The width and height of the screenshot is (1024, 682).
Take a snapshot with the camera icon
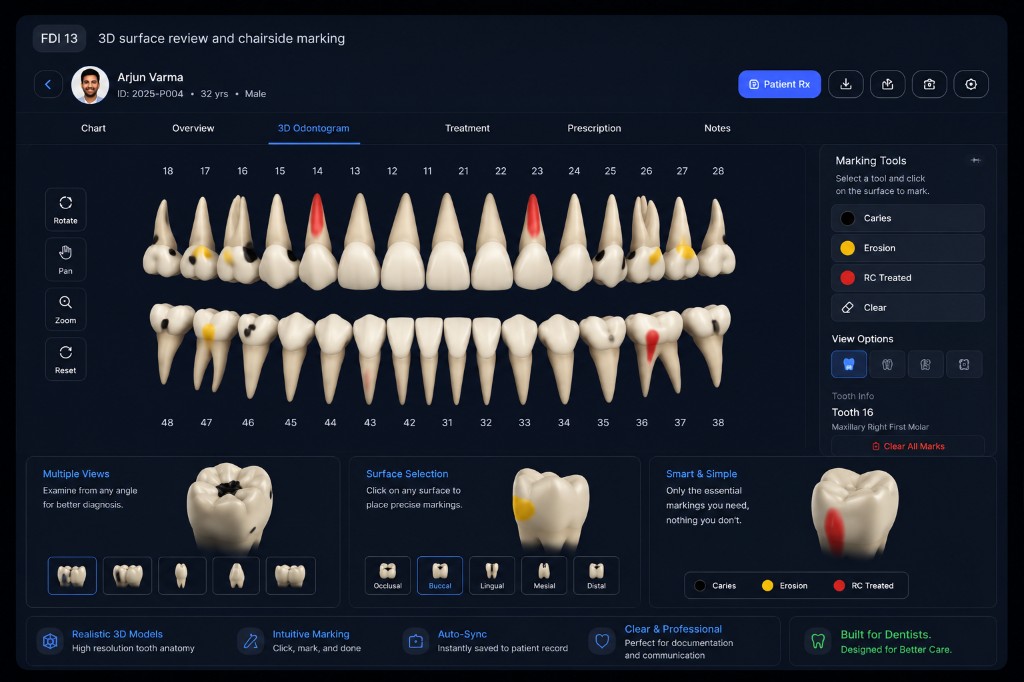929,84
